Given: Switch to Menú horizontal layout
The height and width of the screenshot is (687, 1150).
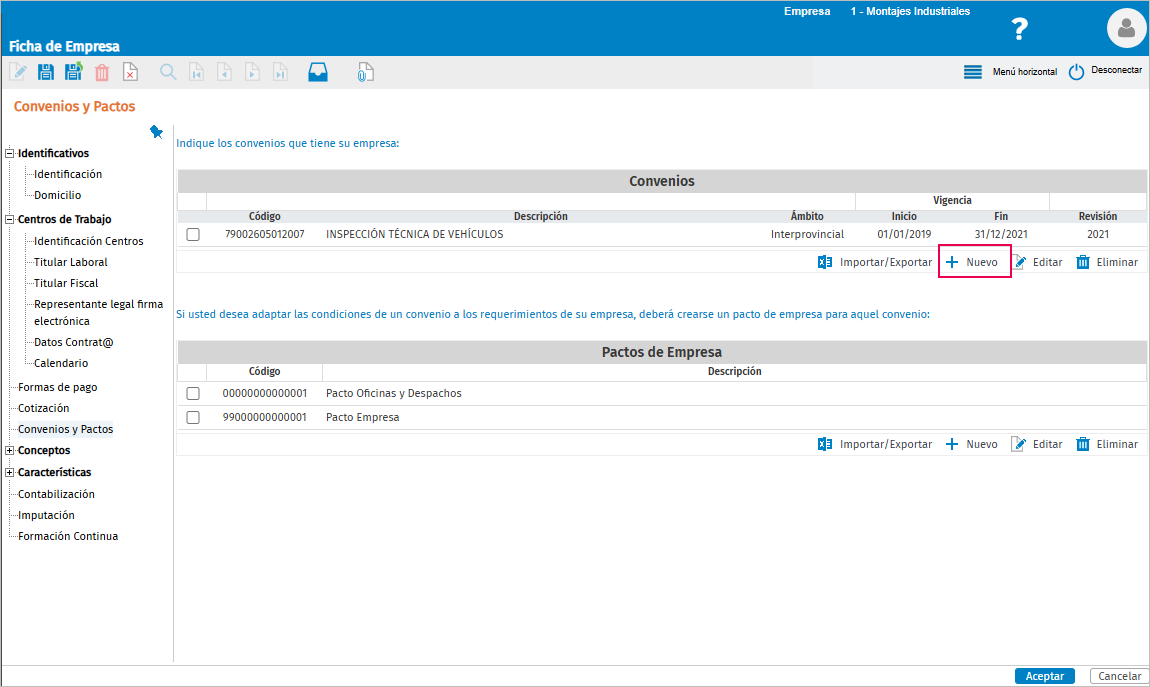Looking at the screenshot, I should (1010, 72).
